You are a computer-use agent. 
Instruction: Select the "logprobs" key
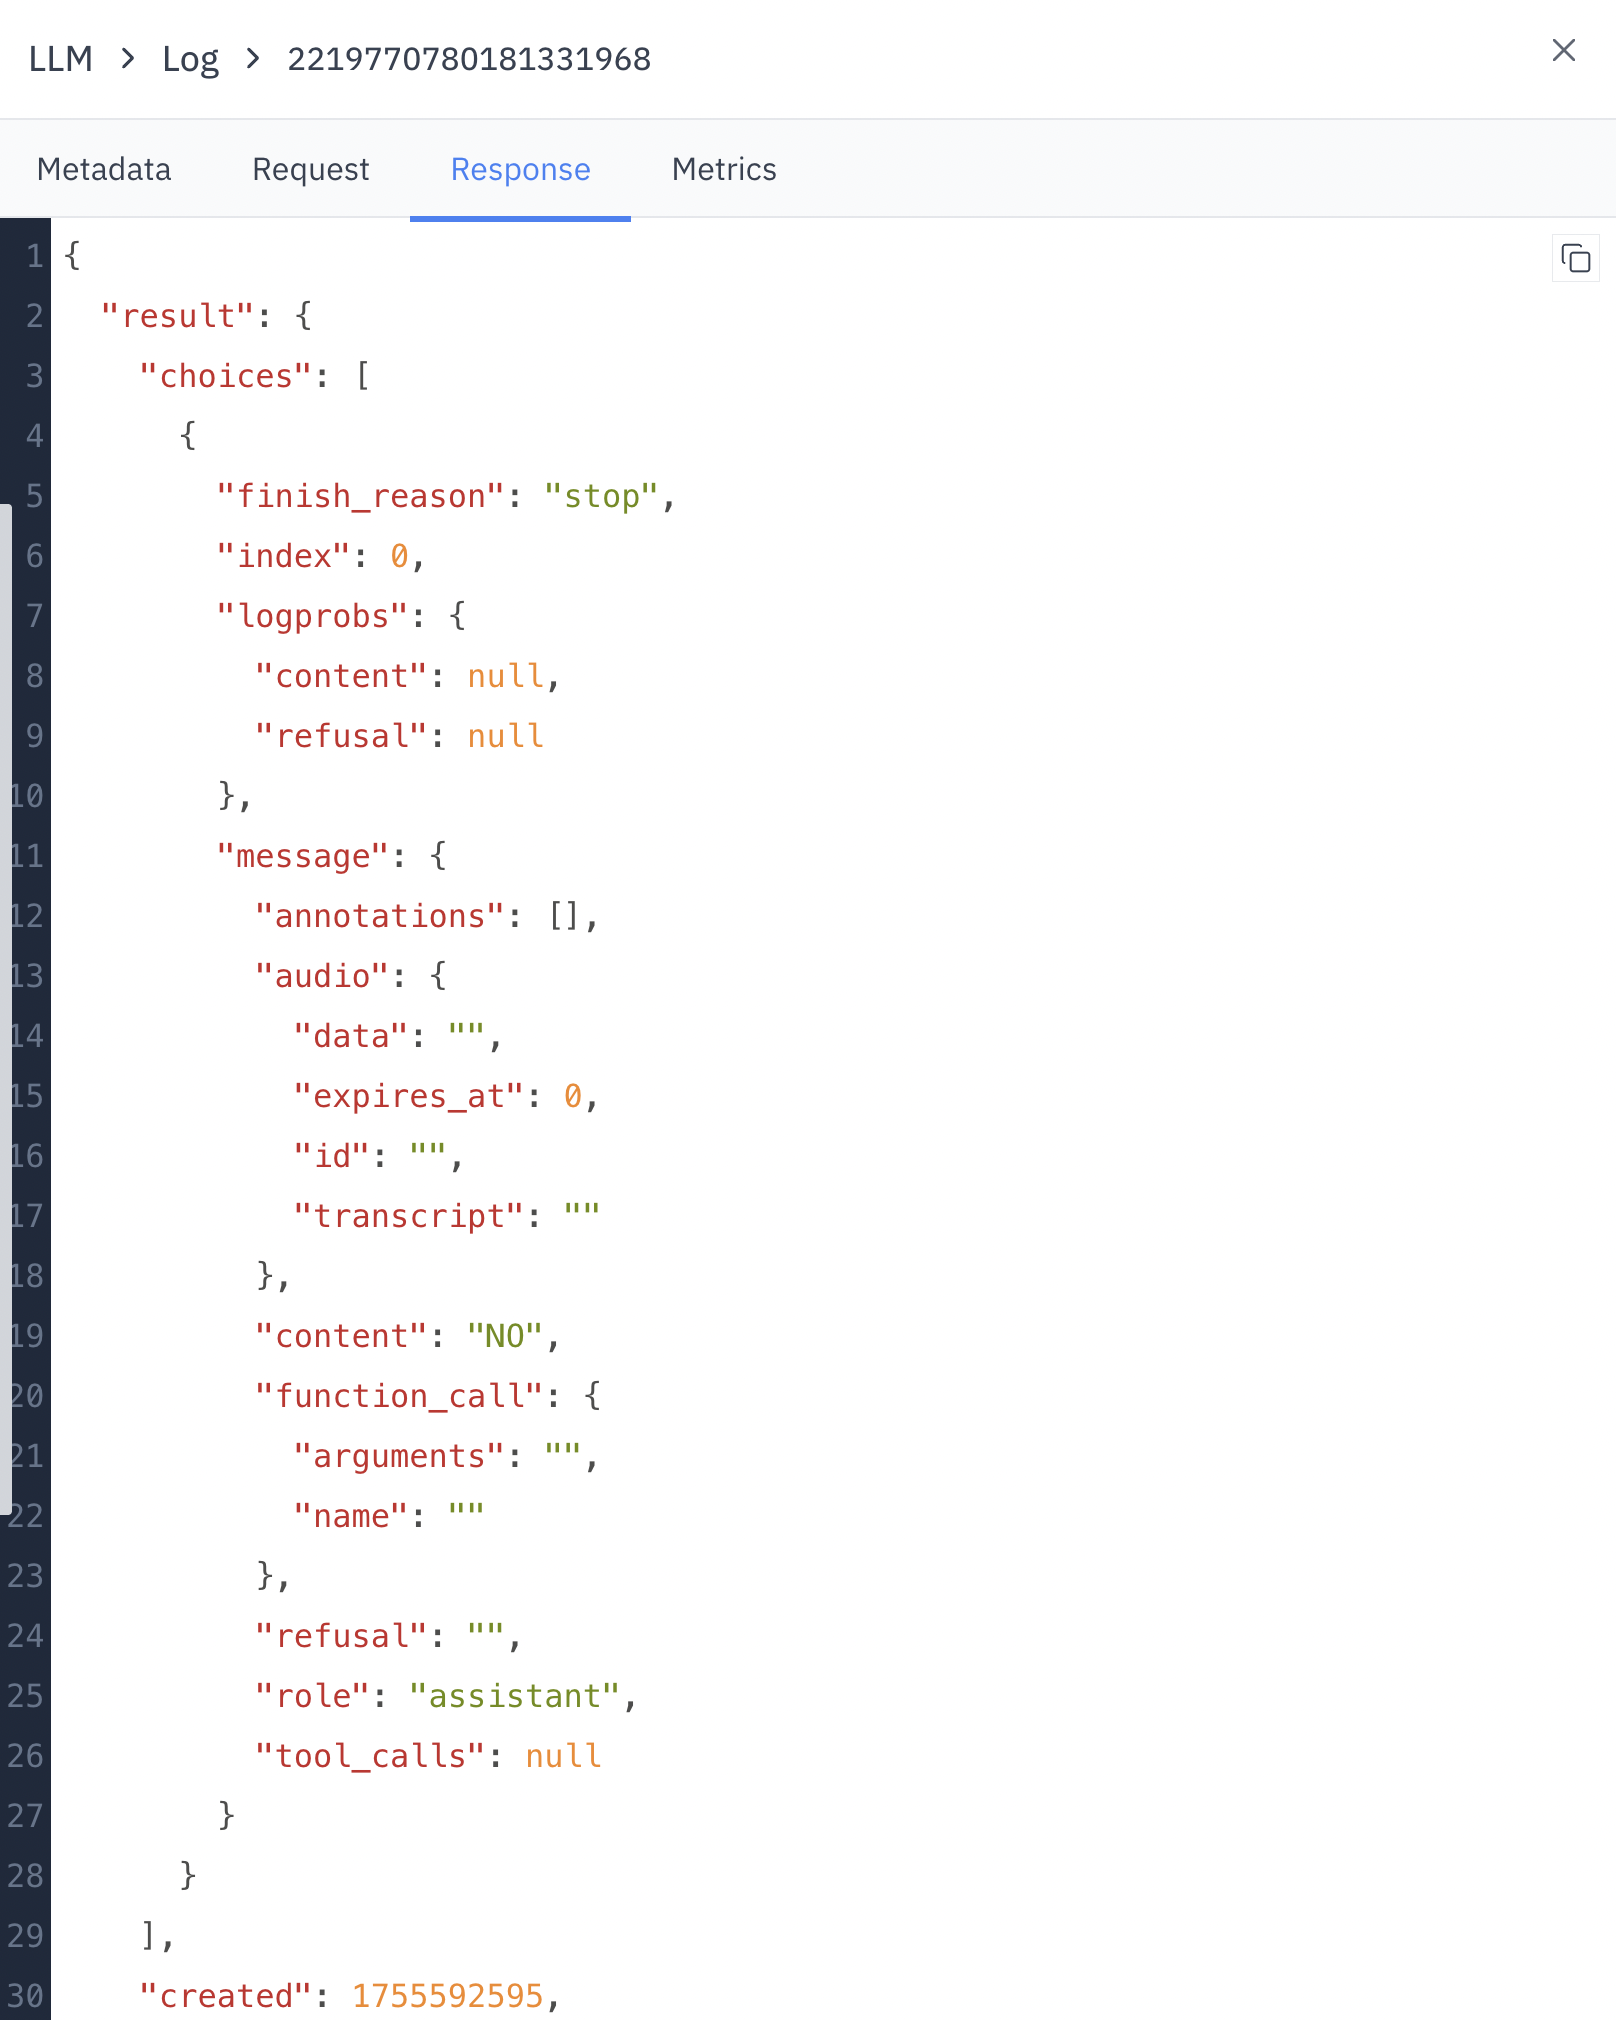click(x=313, y=616)
